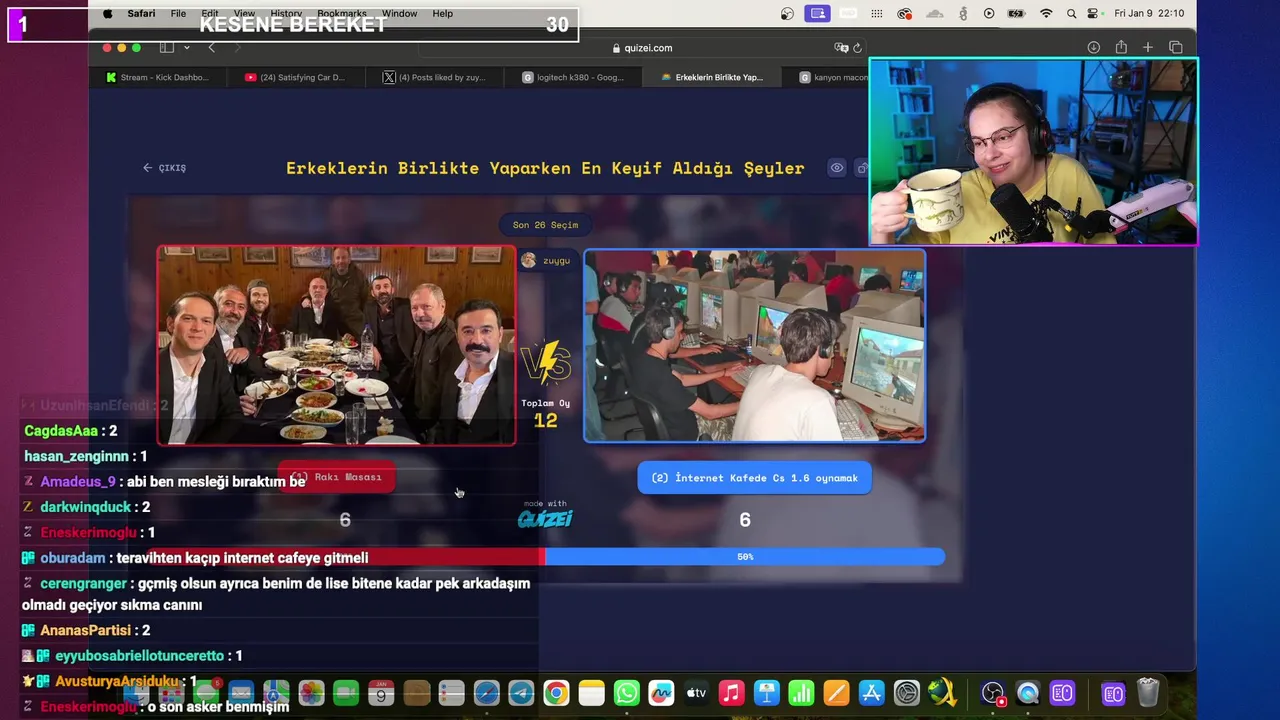Click the purple screen-share menu bar icon
Viewport: 1280px width, 720px height.
[x=818, y=14]
